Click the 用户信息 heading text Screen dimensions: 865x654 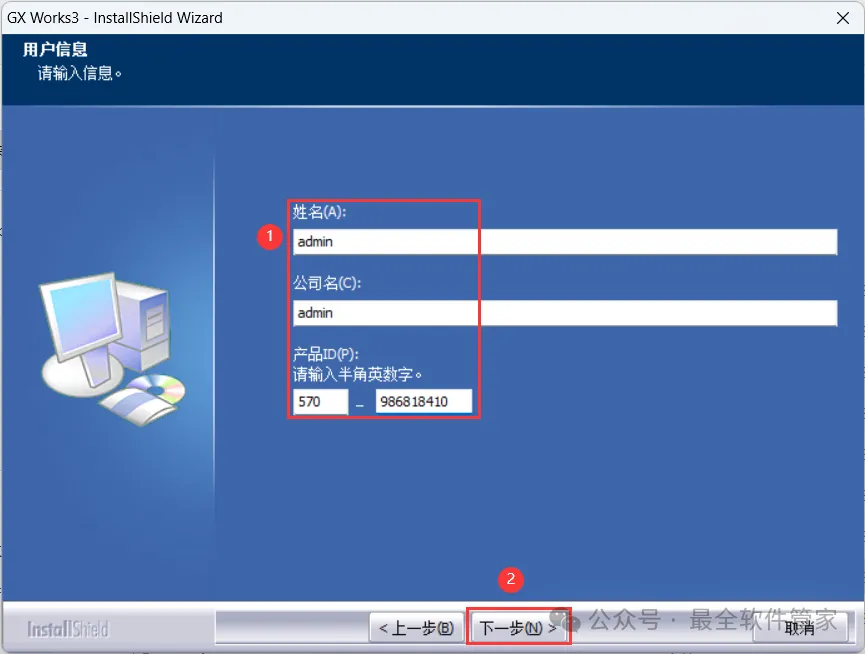tap(55, 50)
